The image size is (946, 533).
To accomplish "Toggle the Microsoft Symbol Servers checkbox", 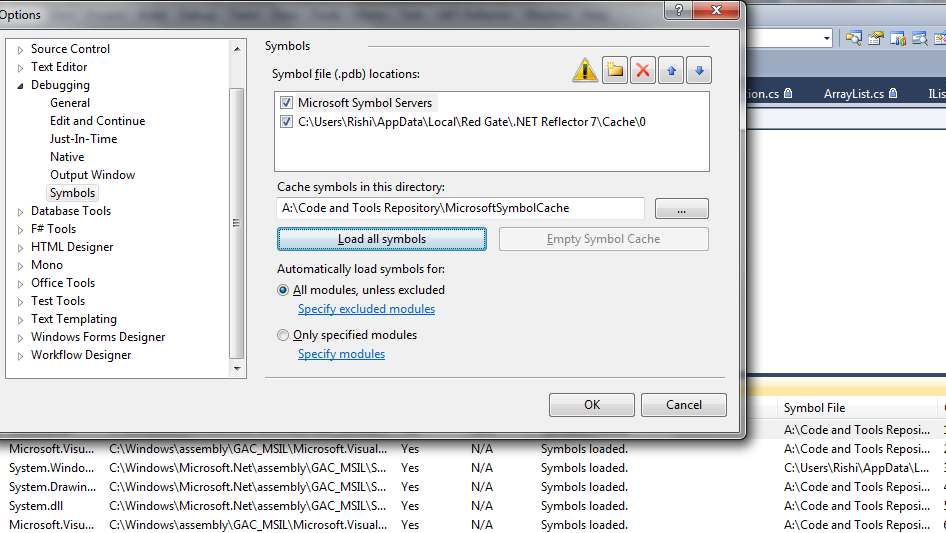I will (287, 103).
